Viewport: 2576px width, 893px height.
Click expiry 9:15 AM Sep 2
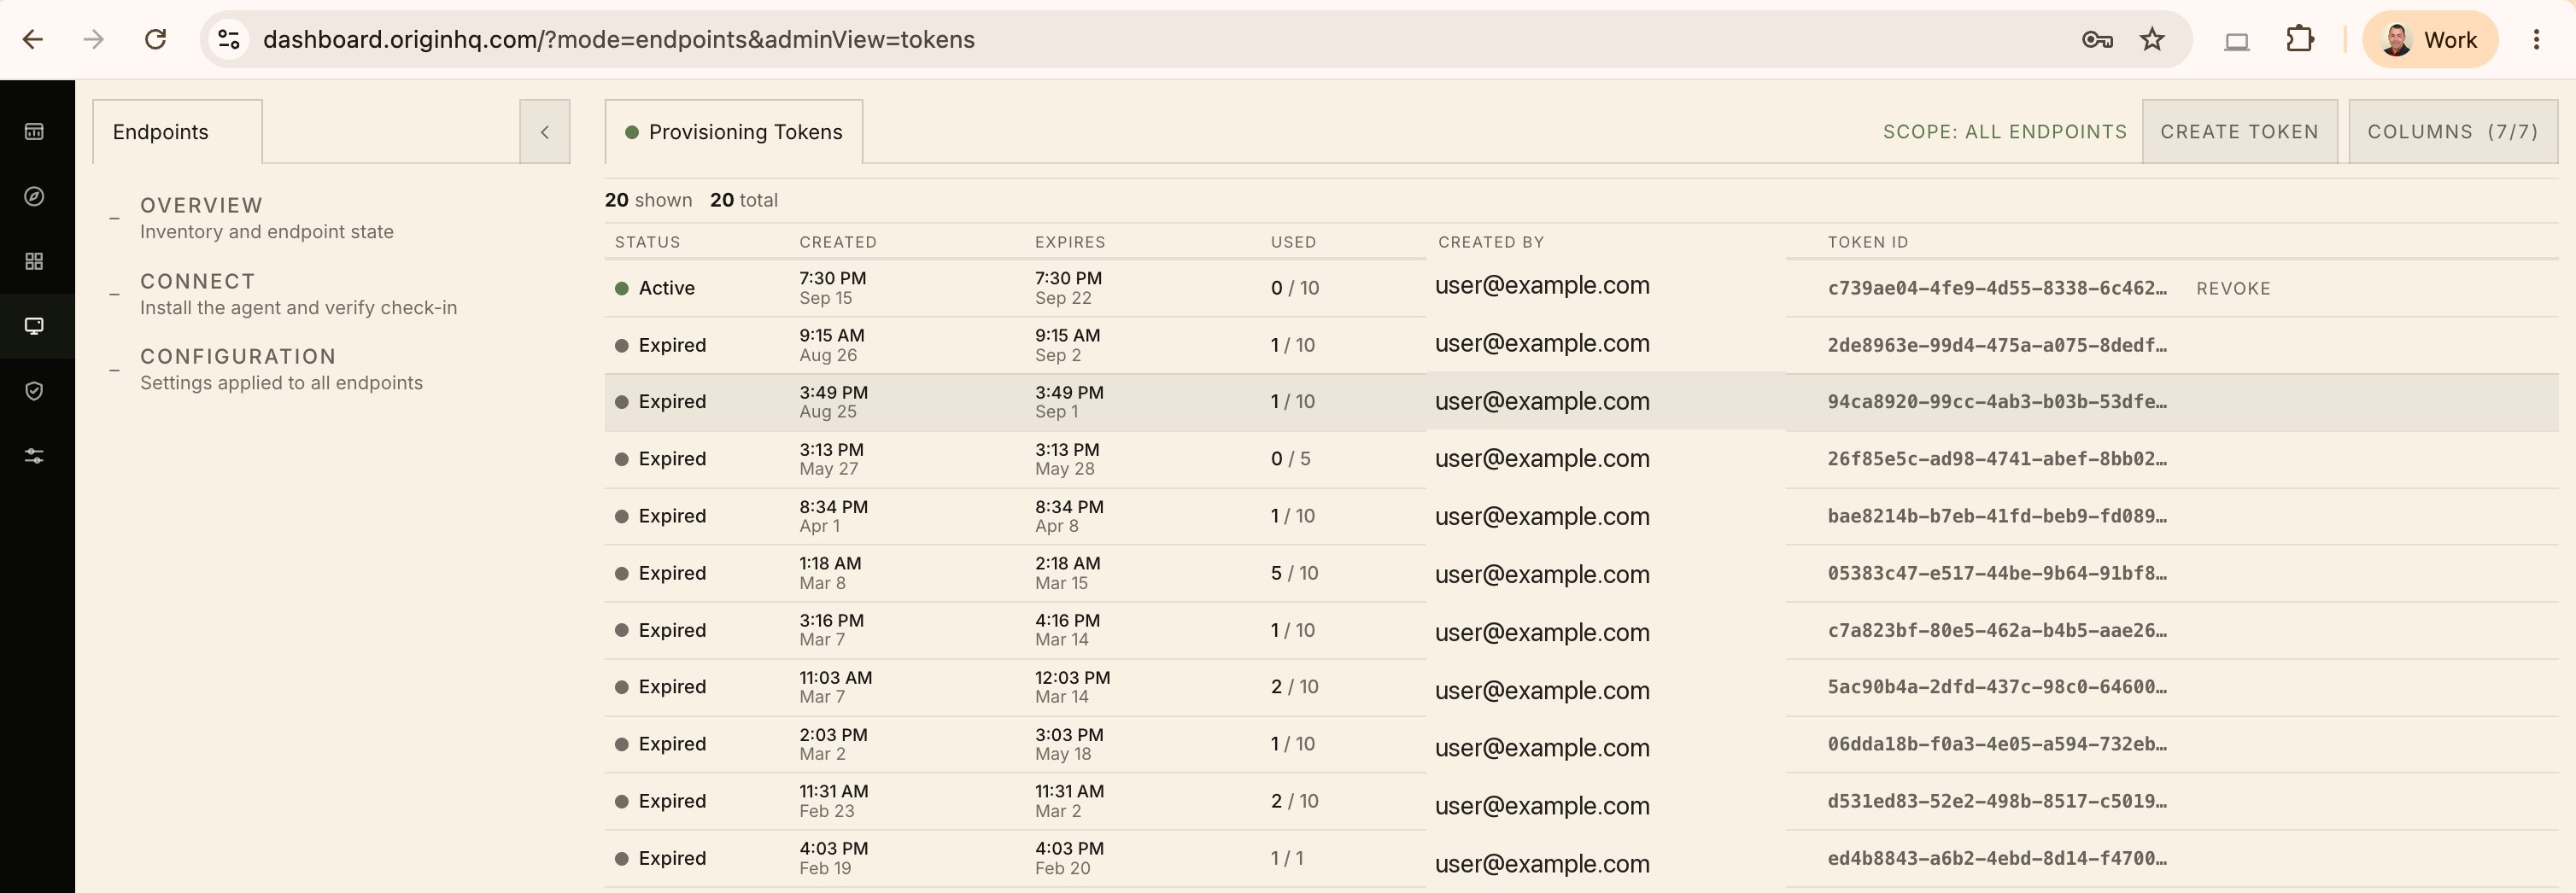[1067, 345]
